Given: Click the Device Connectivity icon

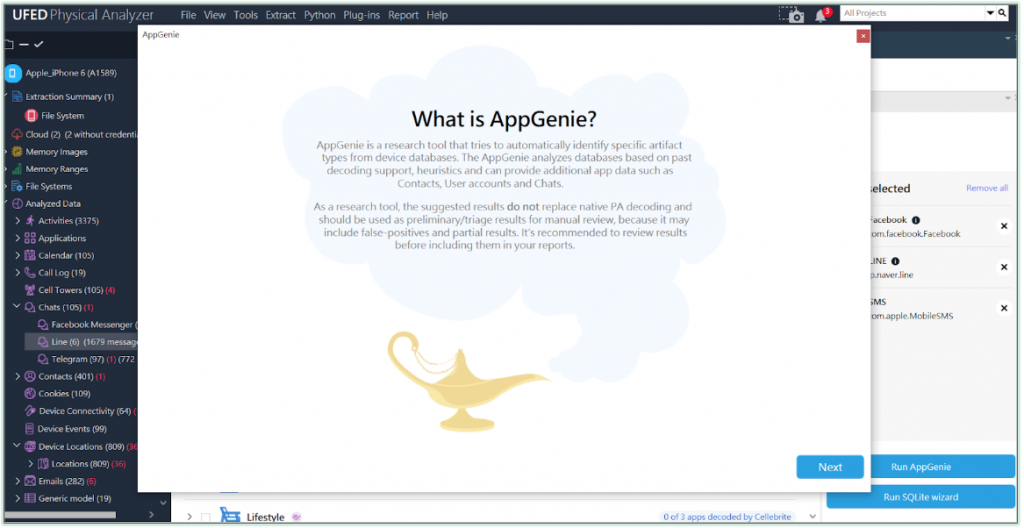Looking at the screenshot, I should point(30,411).
